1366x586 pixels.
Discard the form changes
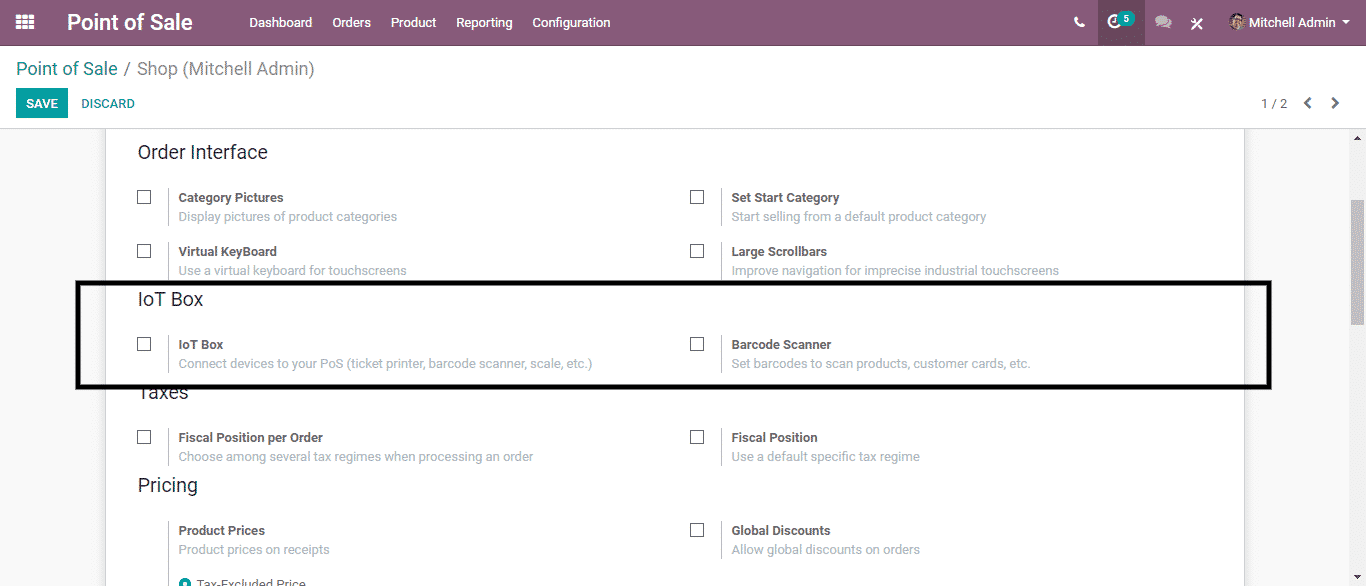coord(108,103)
